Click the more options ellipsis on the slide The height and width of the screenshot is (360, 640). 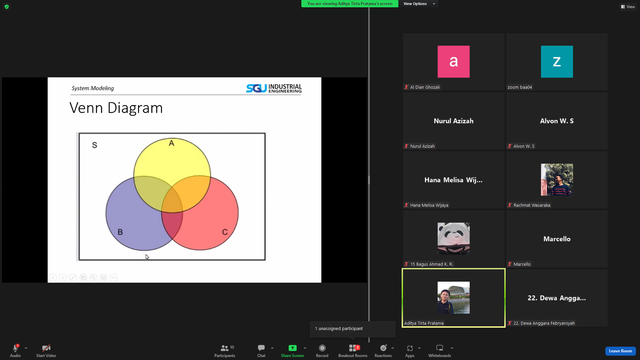(x=114, y=278)
